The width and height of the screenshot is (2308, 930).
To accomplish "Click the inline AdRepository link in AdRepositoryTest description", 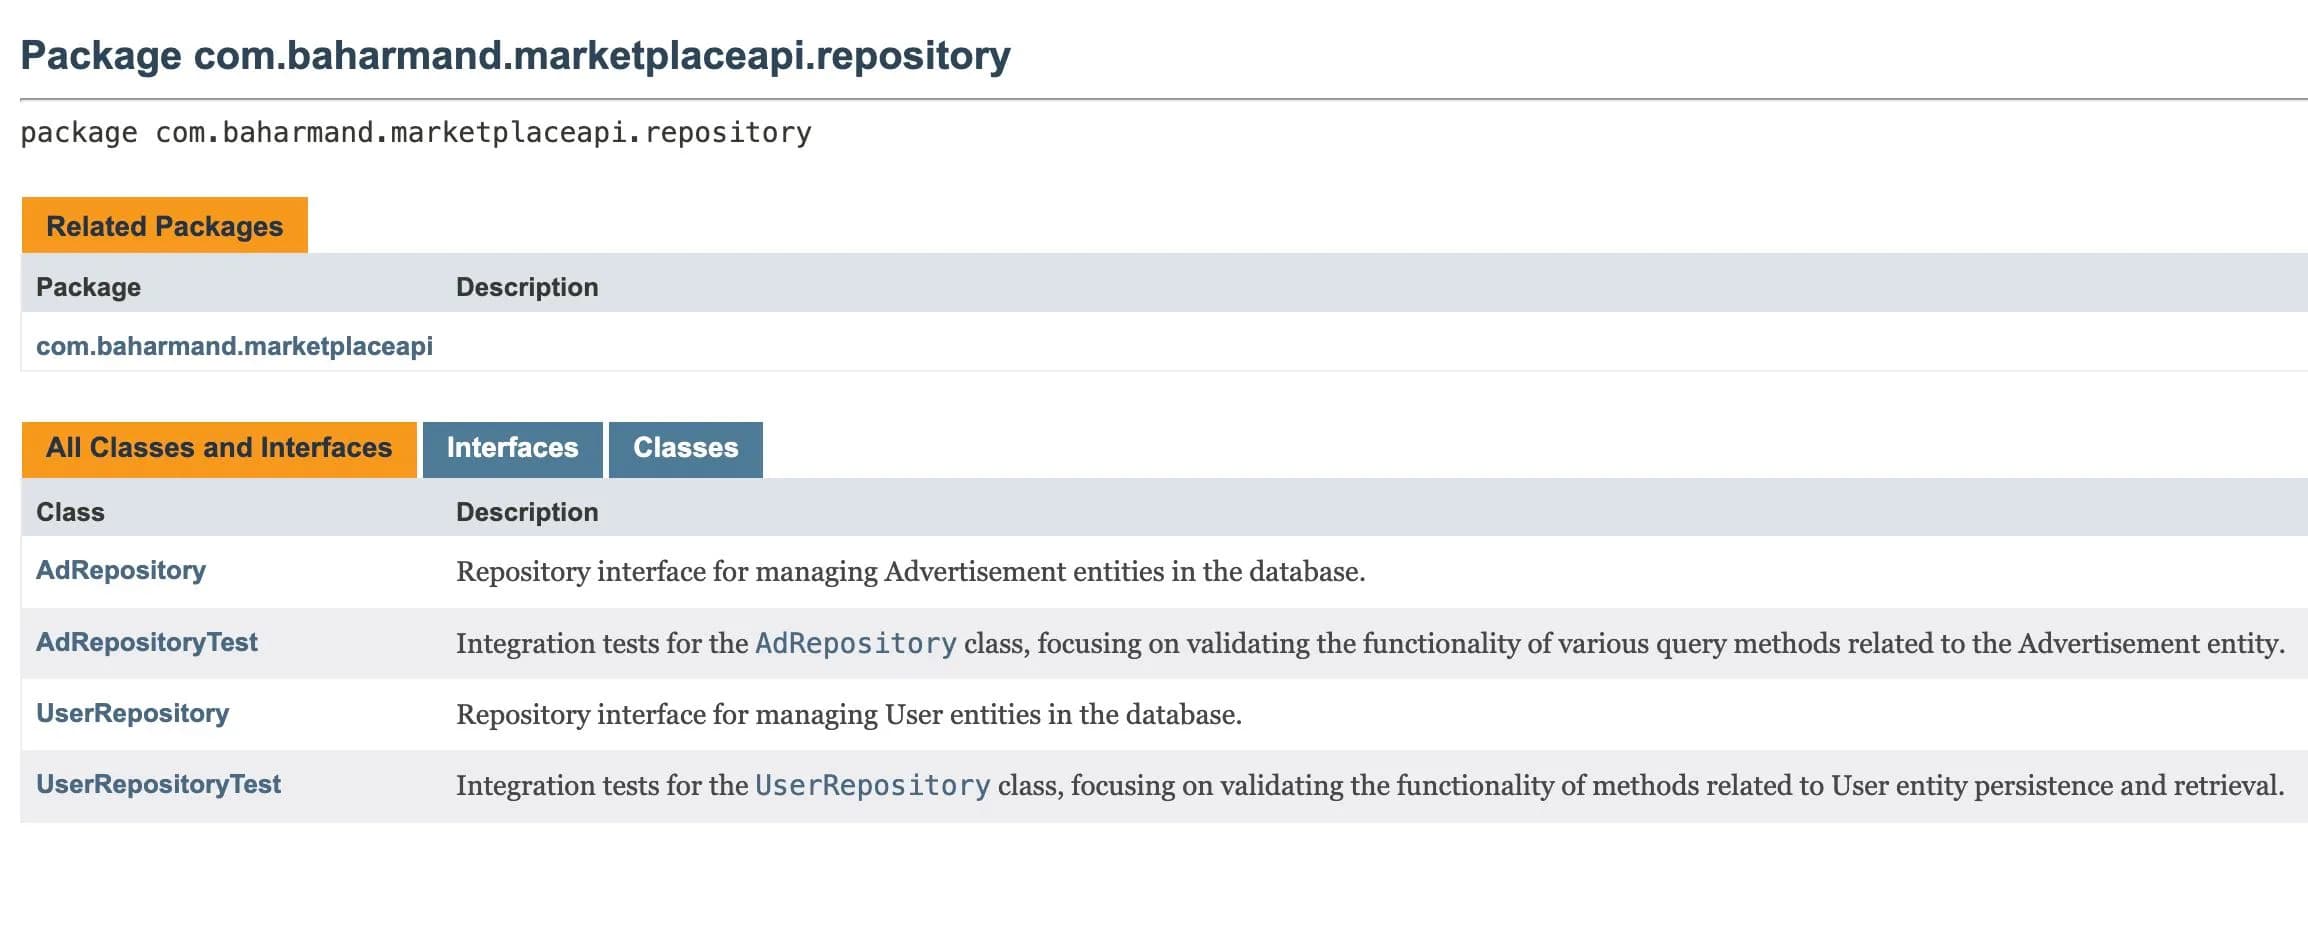I will pyautogui.click(x=855, y=643).
